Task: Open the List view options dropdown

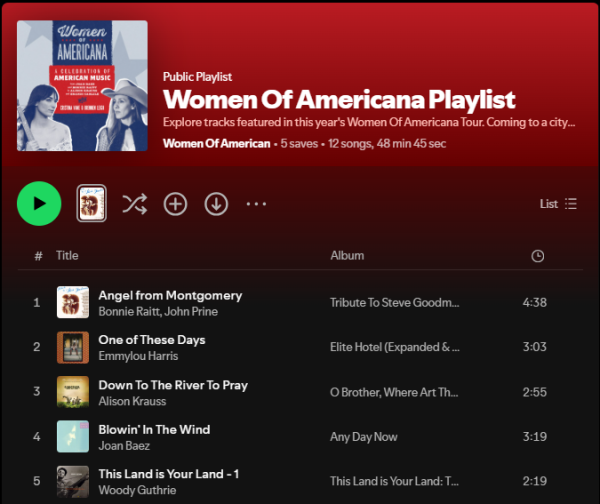Action: 558,204
